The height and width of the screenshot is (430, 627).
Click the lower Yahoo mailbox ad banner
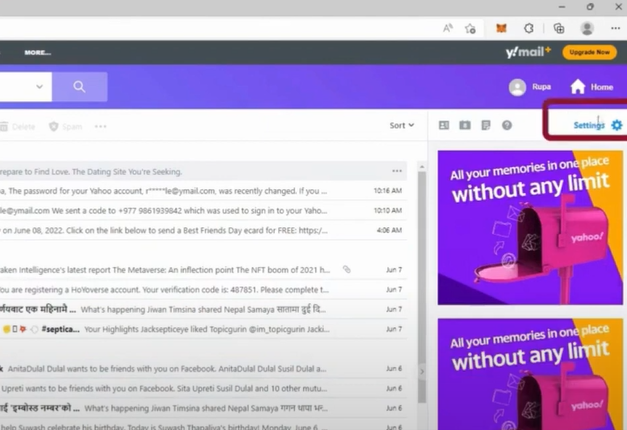[530, 374]
